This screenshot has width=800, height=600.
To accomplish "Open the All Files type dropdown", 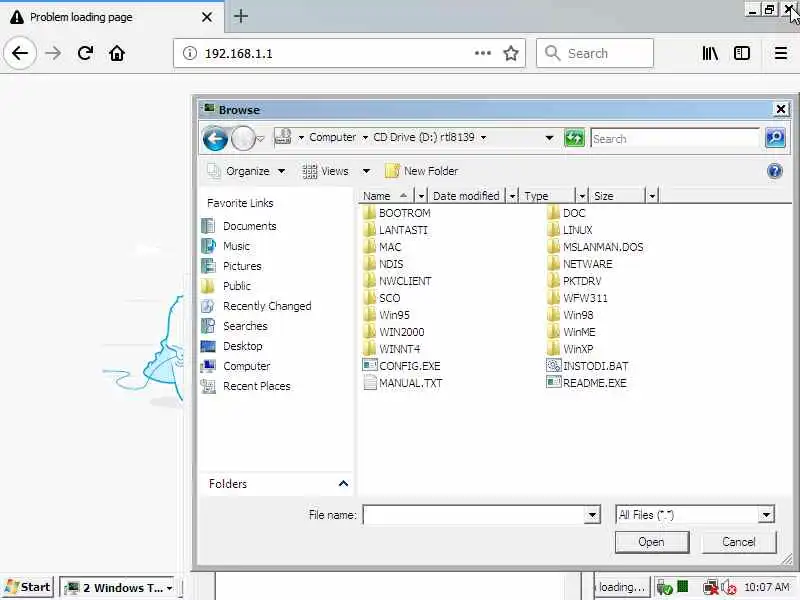I will [x=766, y=515].
